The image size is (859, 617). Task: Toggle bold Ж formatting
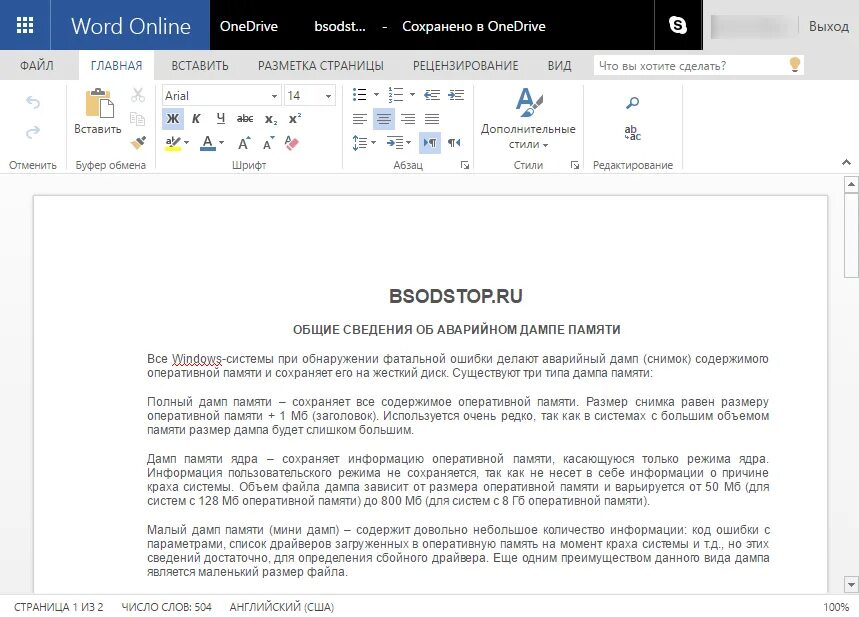coord(173,119)
